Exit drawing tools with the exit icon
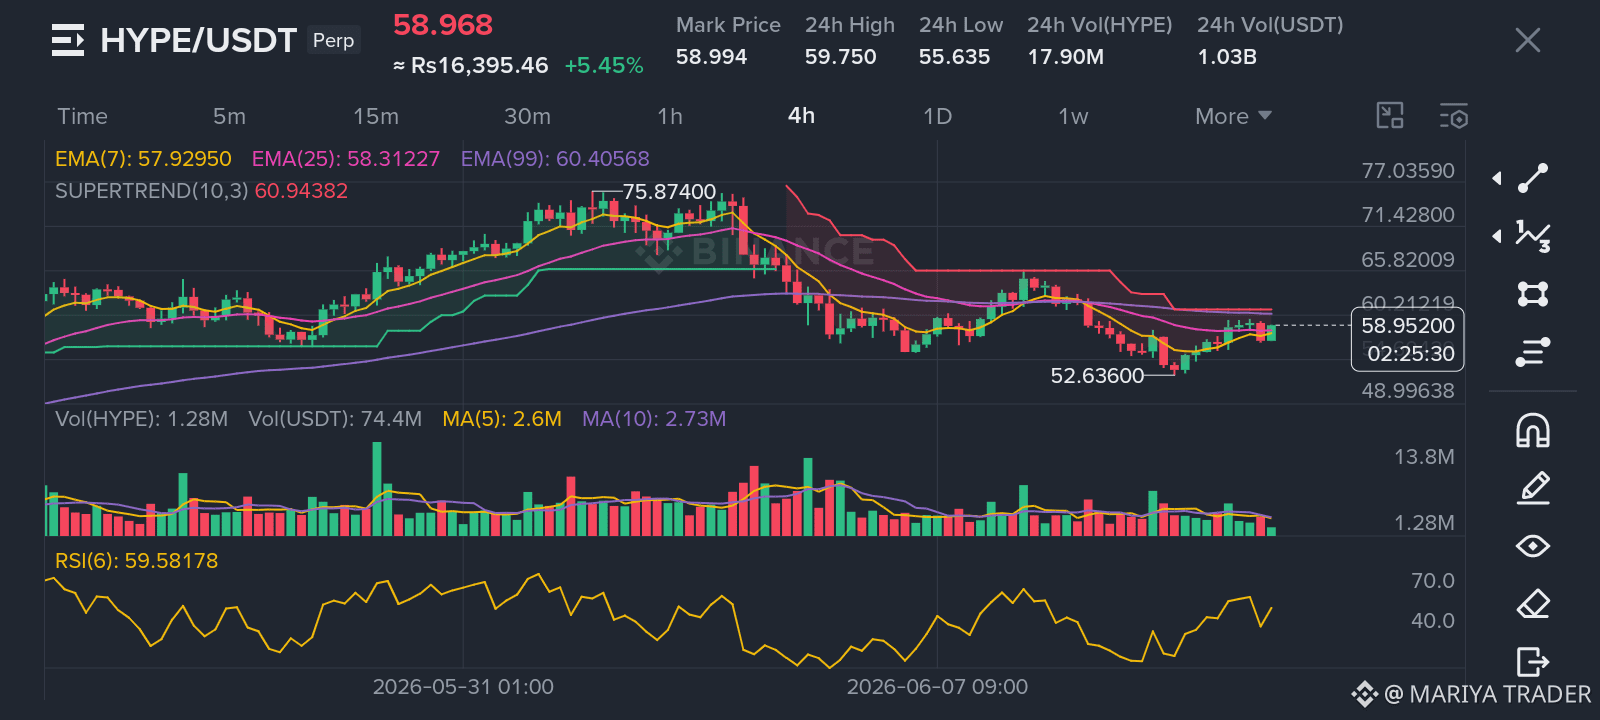The image size is (1600, 720). click(1533, 662)
